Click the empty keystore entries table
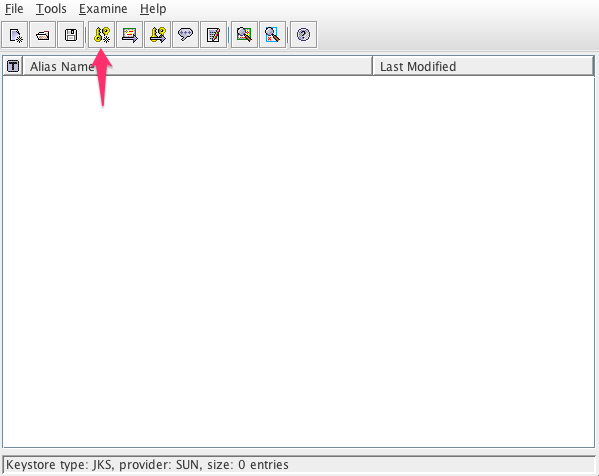 [x=298, y=261]
